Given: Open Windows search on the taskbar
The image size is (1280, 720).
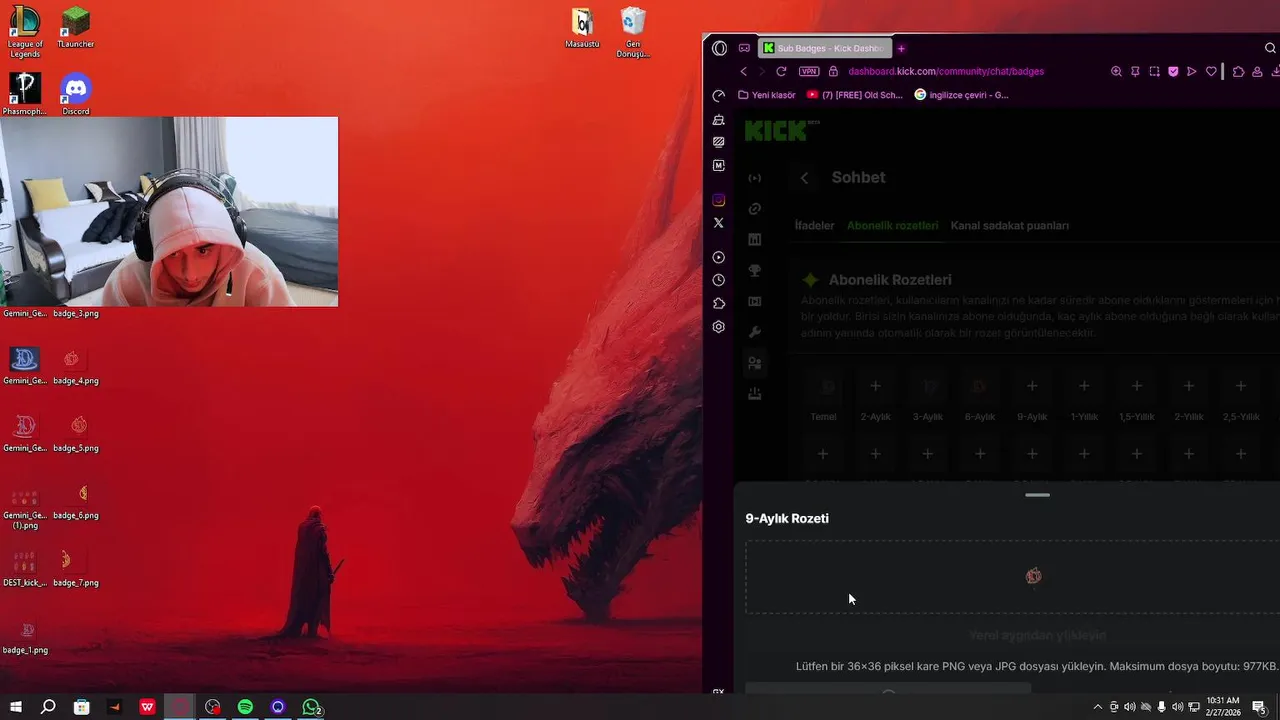Looking at the screenshot, I should click(x=48, y=707).
